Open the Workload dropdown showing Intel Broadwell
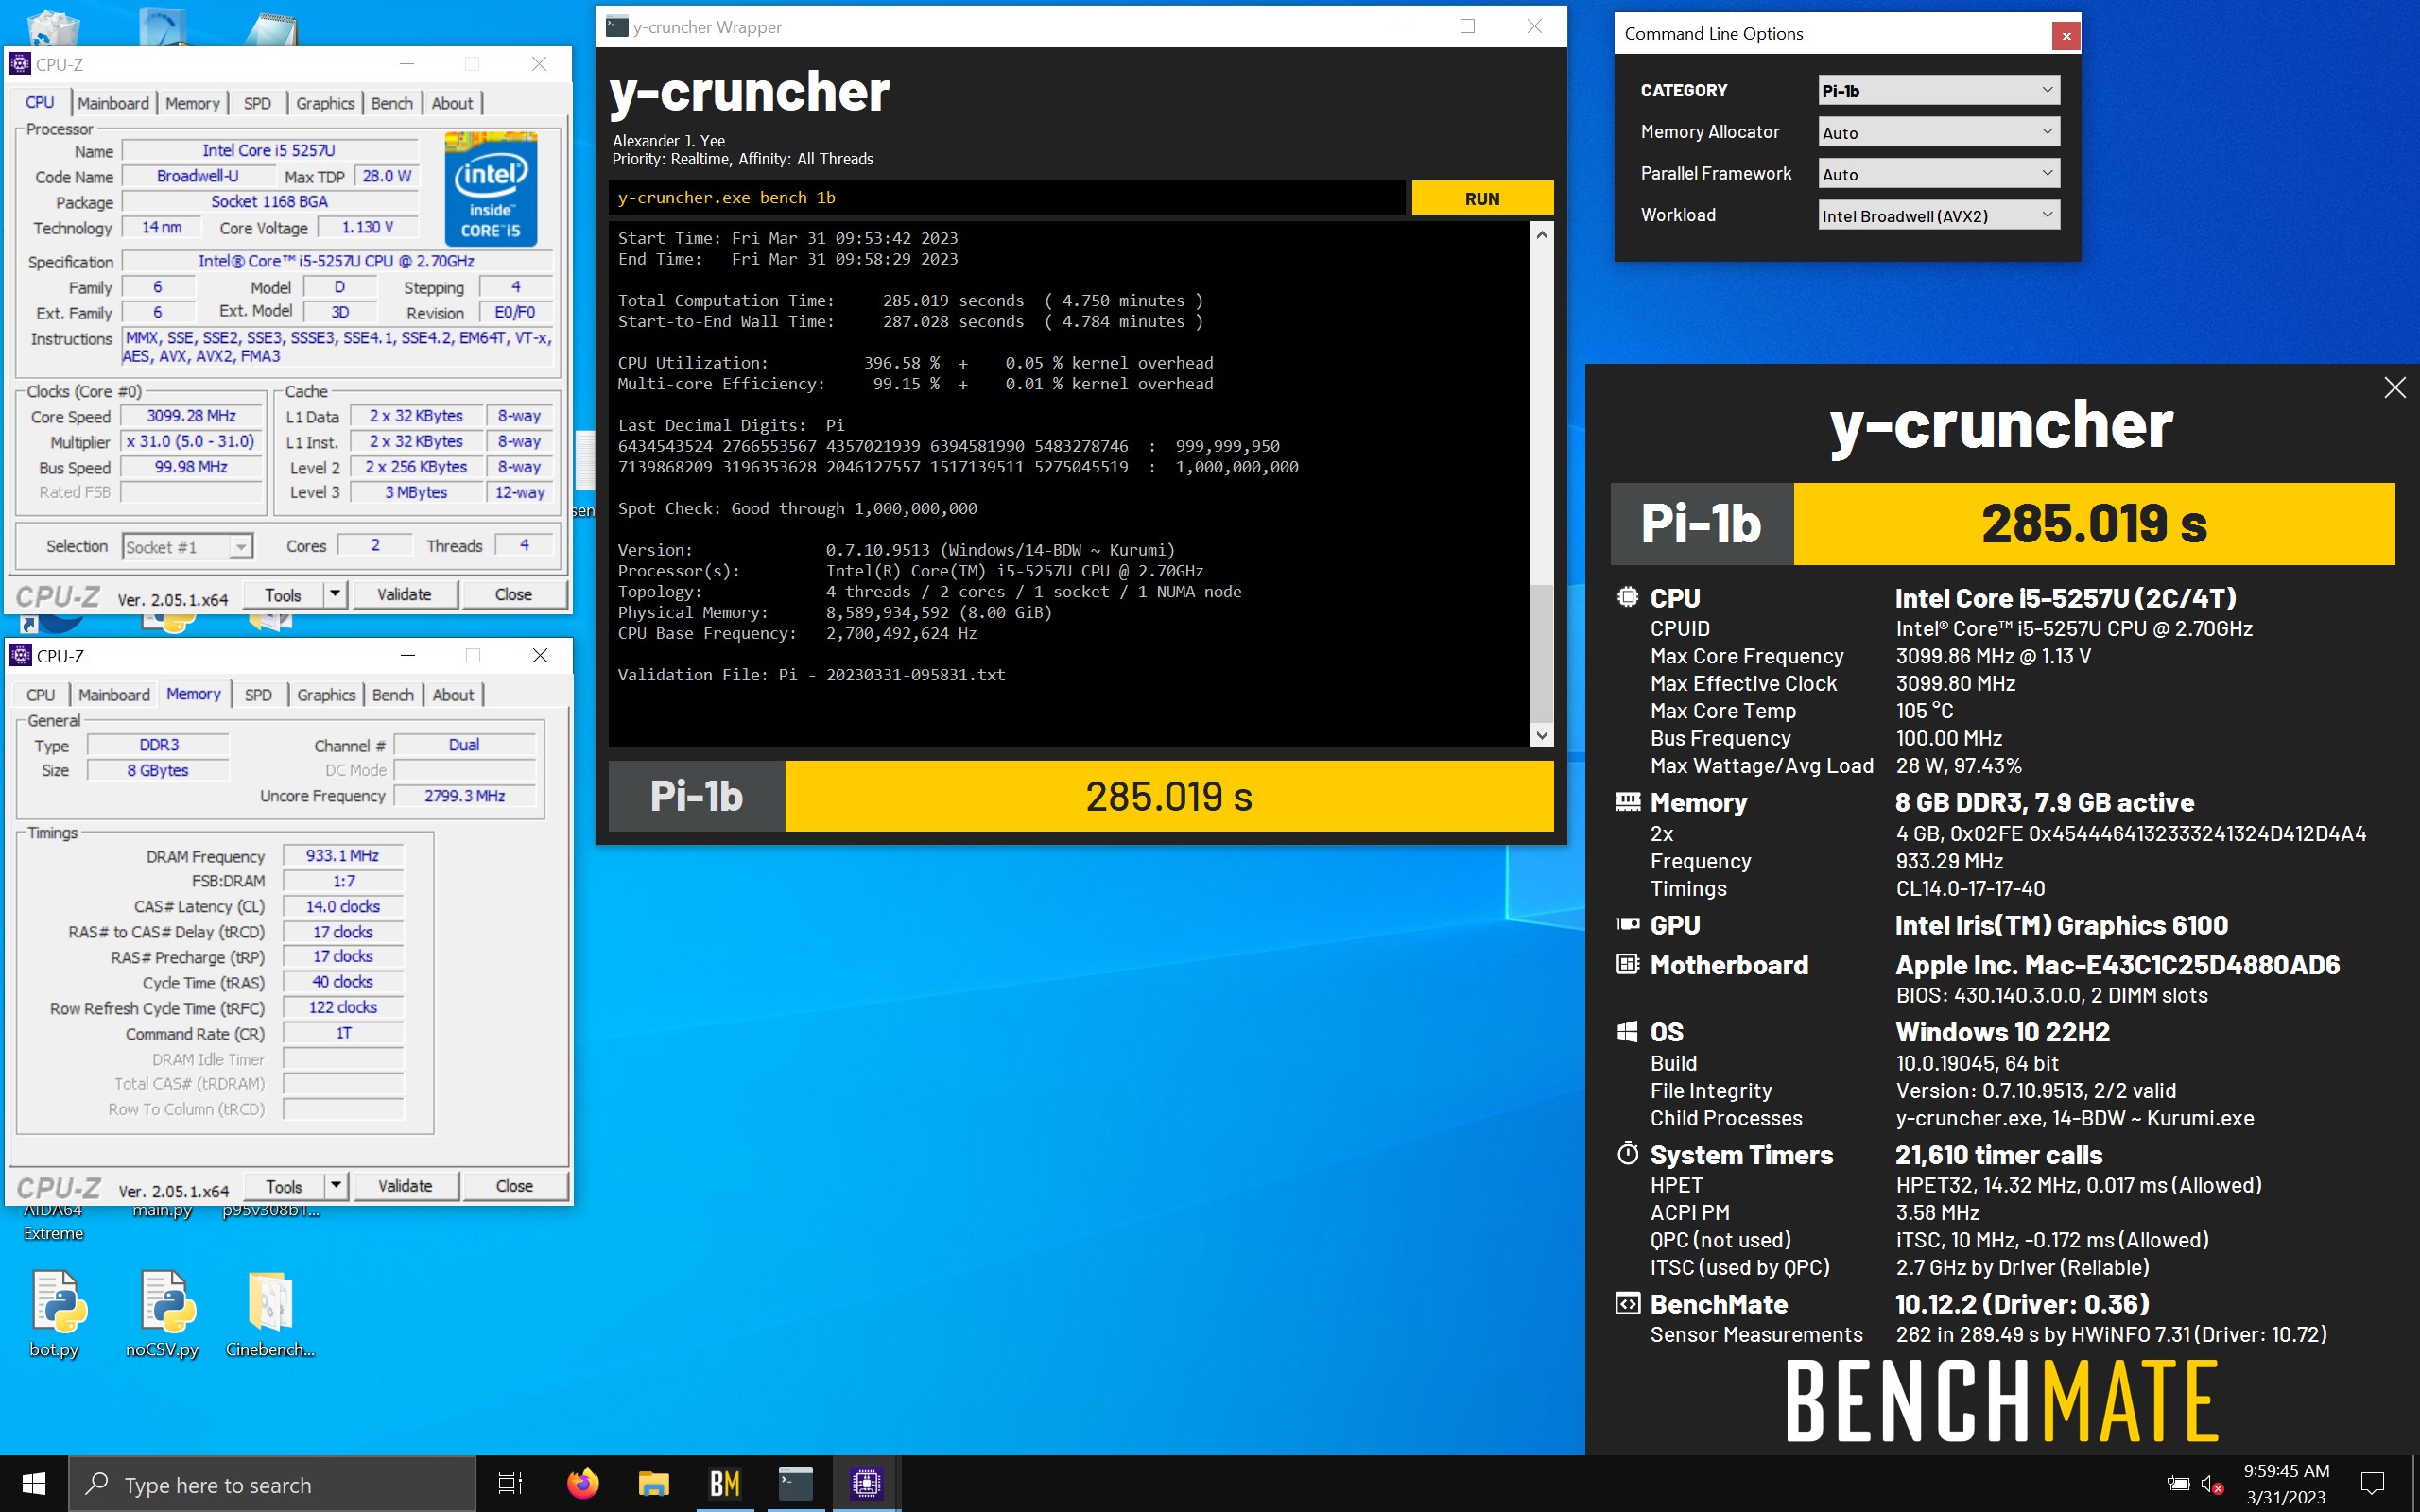The height and width of the screenshot is (1512, 2420). (x=1938, y=215)
